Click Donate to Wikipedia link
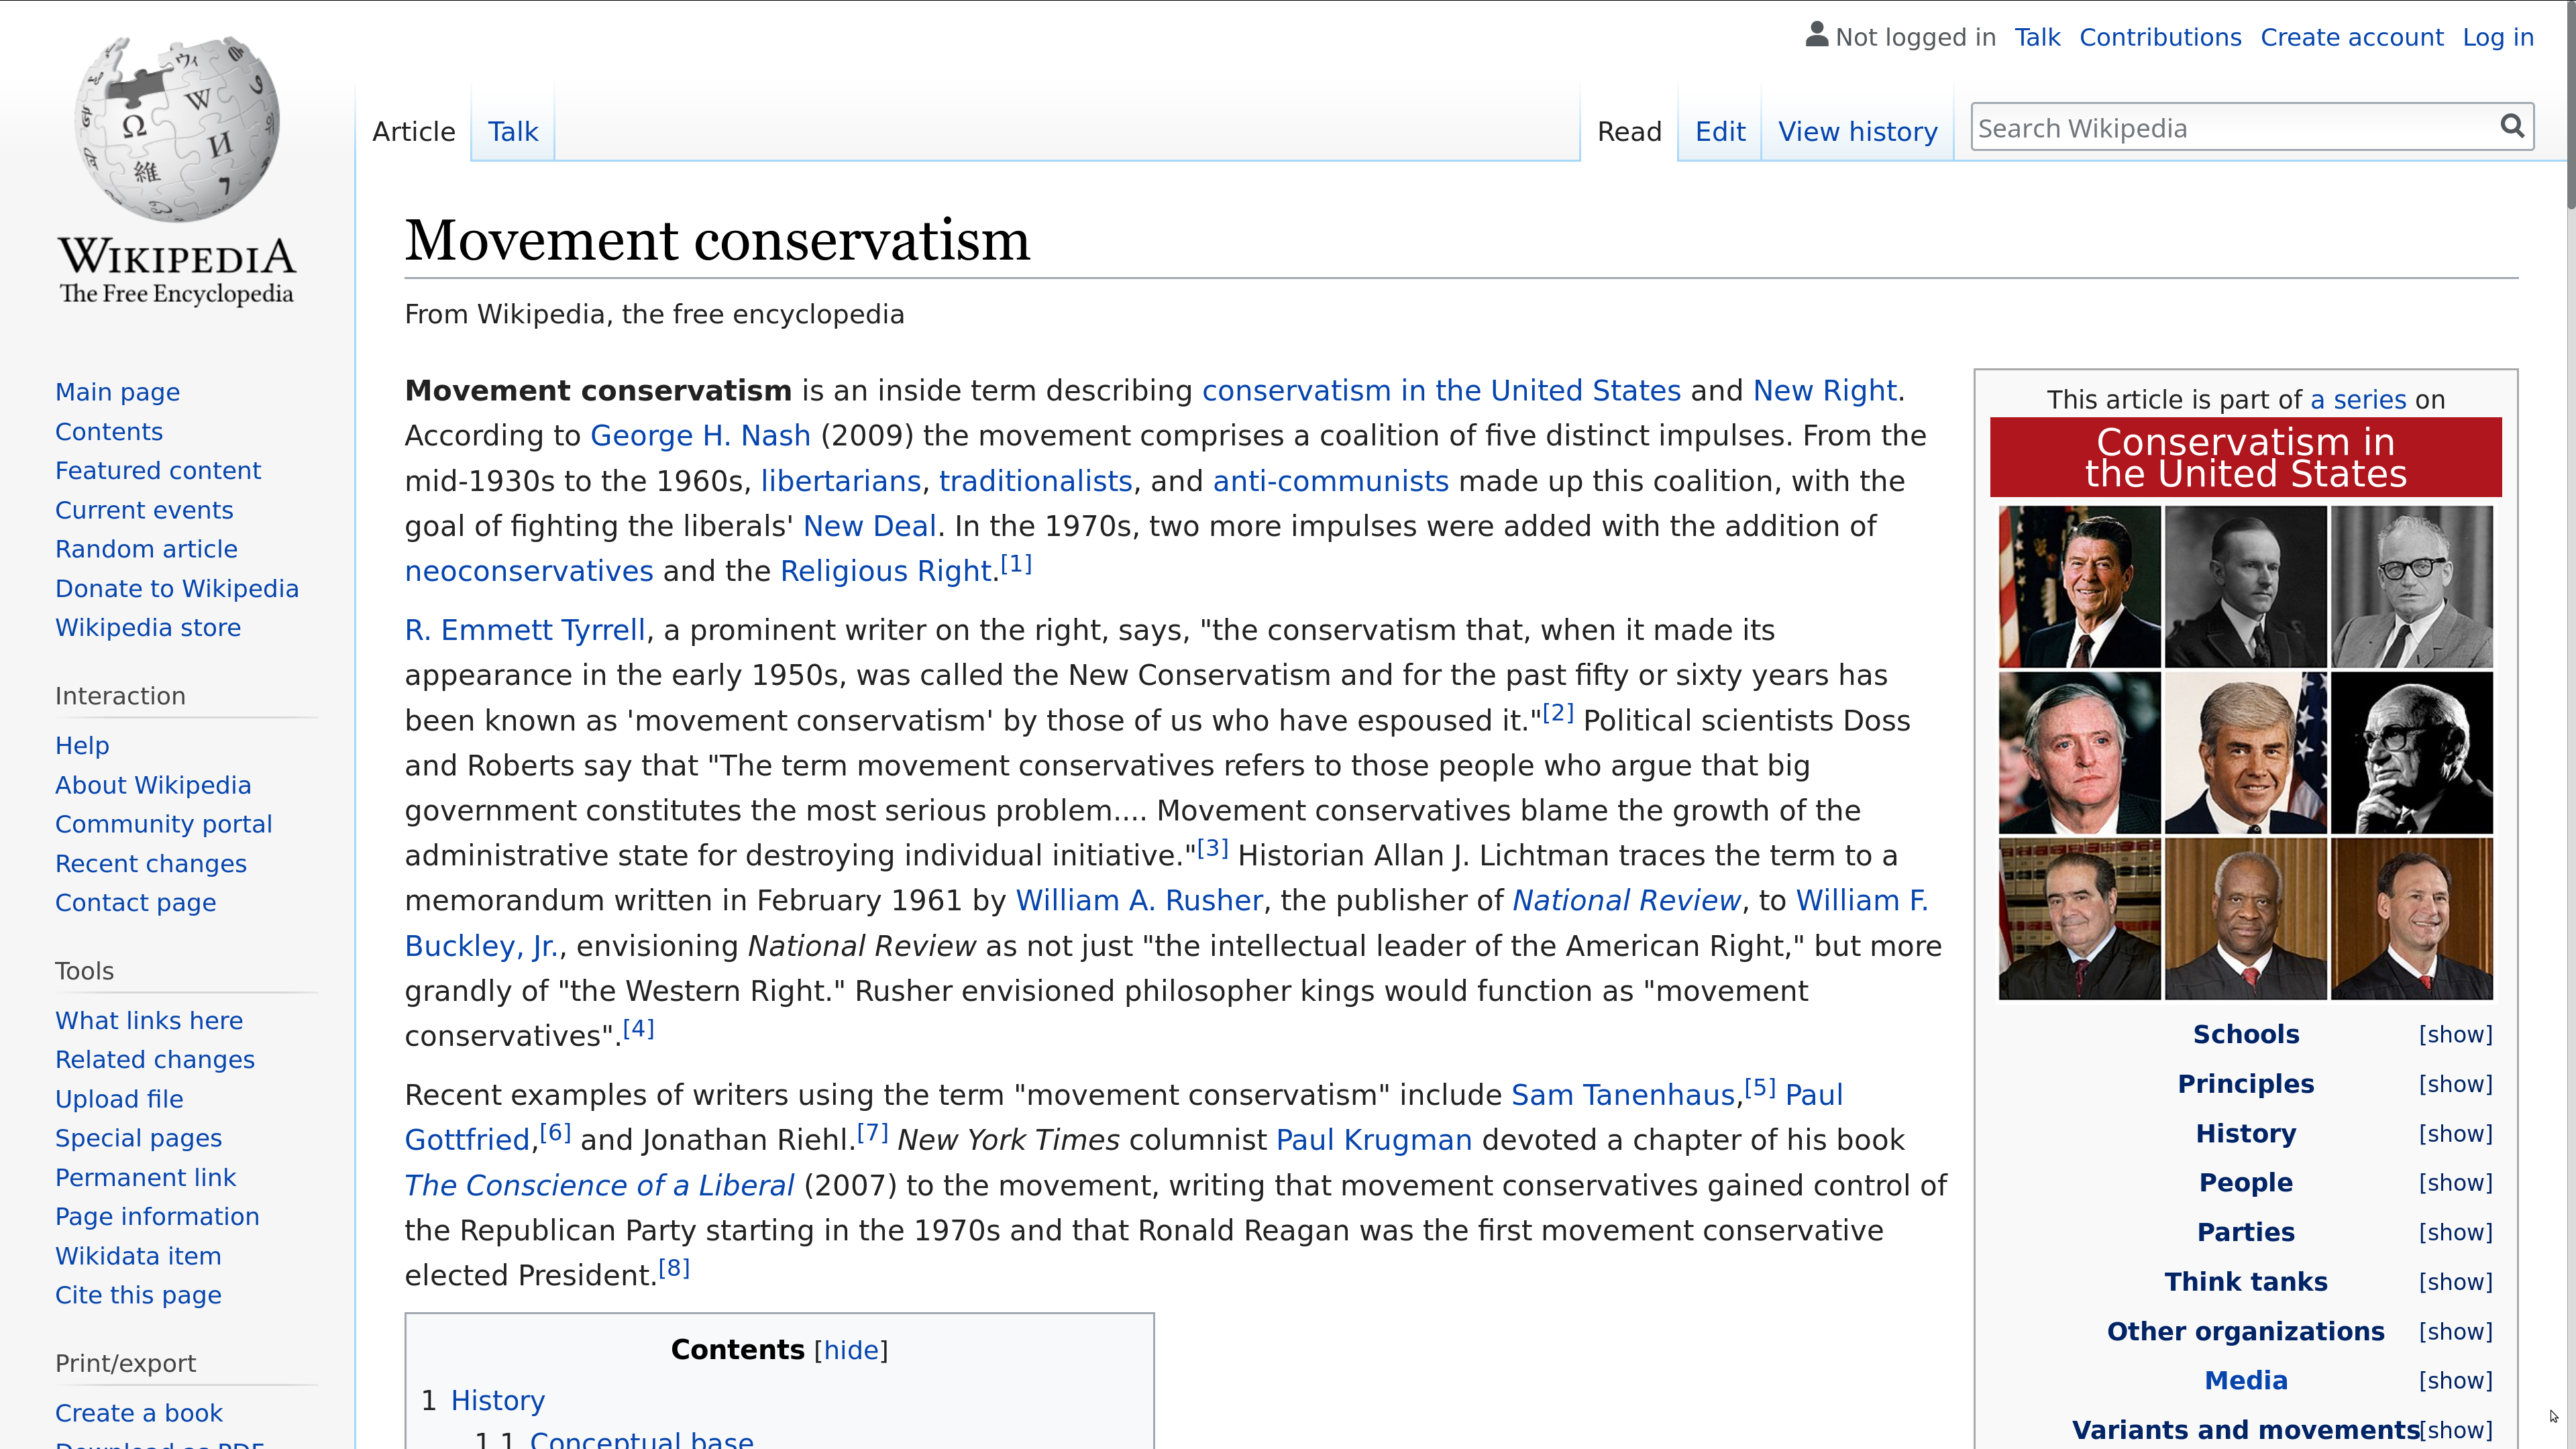Screen dimensions: 2576x1449 pos(177,589)
